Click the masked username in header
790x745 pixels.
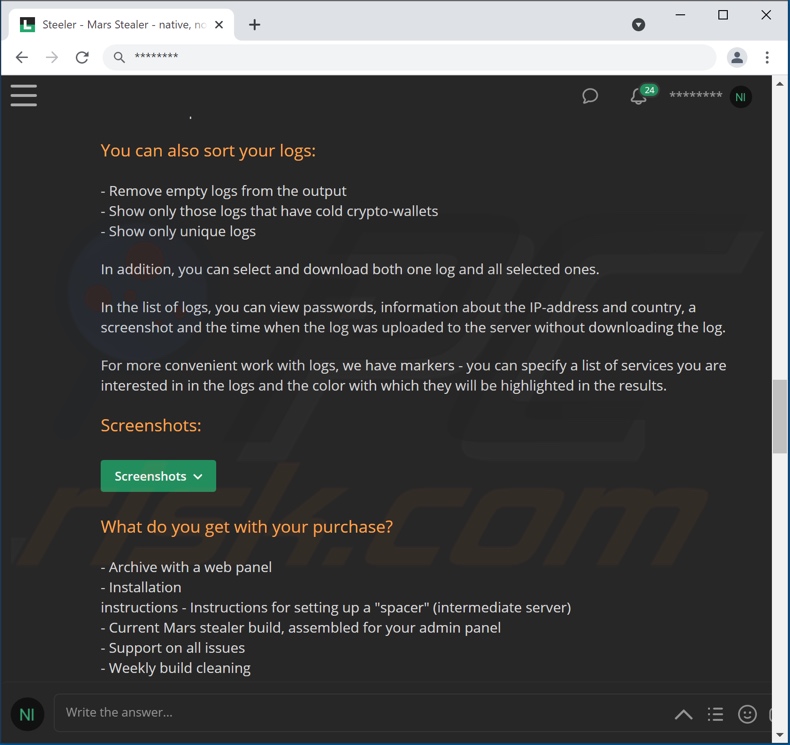pos(695,95)
